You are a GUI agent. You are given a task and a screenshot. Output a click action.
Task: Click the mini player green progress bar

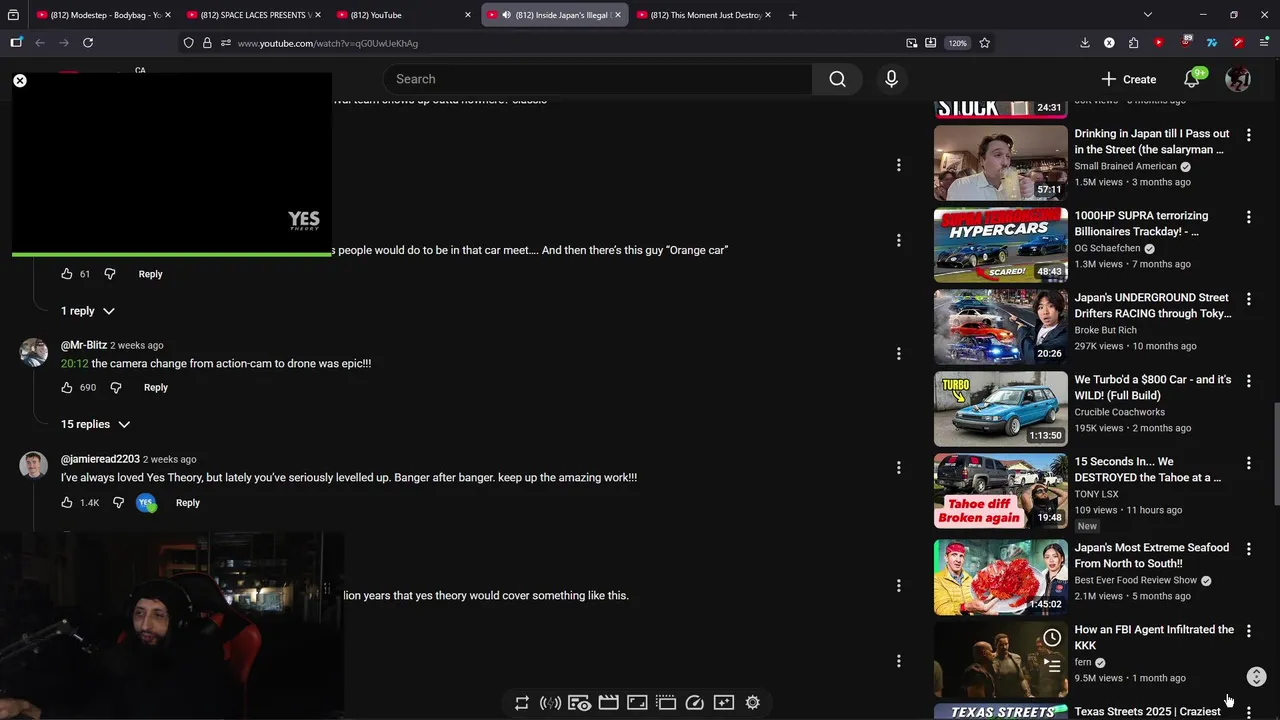pyautogui.click(x=171, y=254)
